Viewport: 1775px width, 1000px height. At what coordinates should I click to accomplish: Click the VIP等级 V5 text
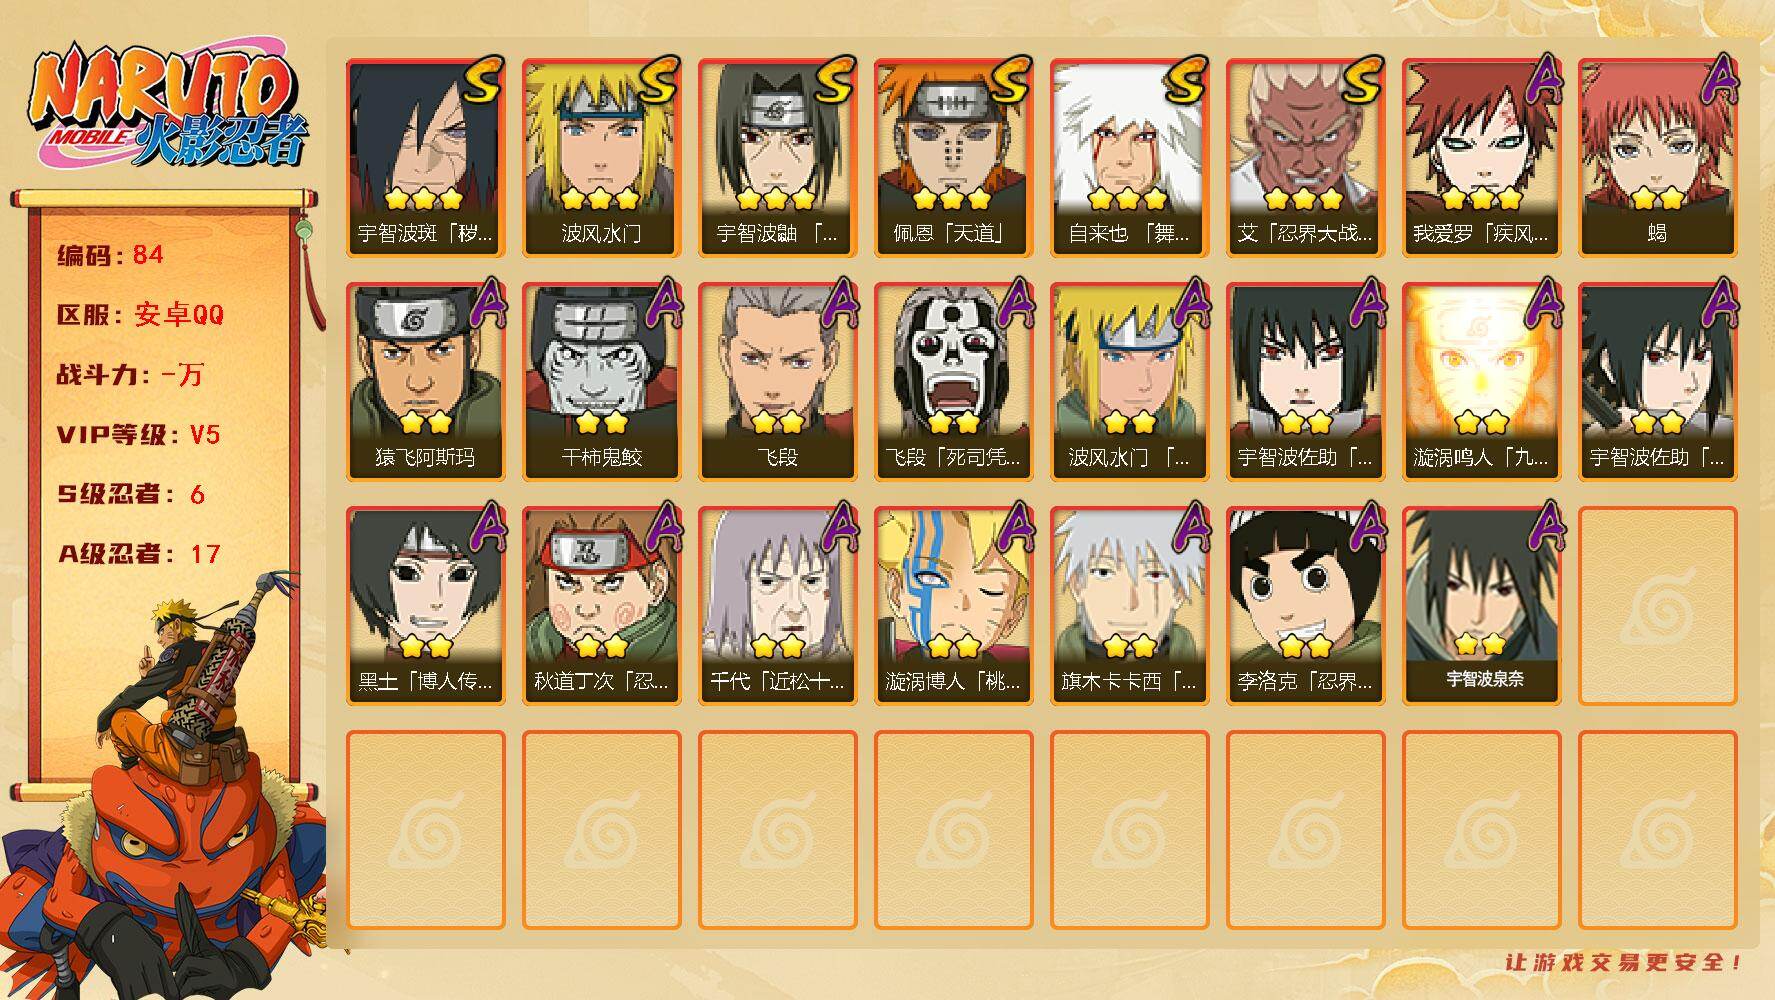click(x=138, y=435)
